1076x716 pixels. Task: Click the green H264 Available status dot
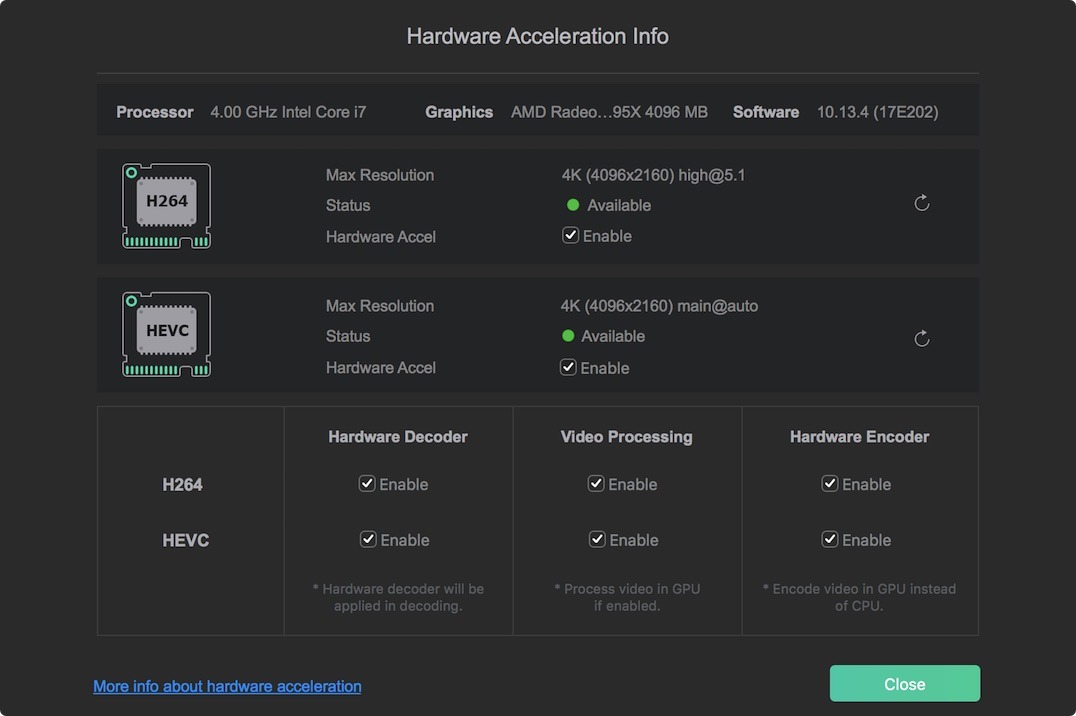(573, 205)
